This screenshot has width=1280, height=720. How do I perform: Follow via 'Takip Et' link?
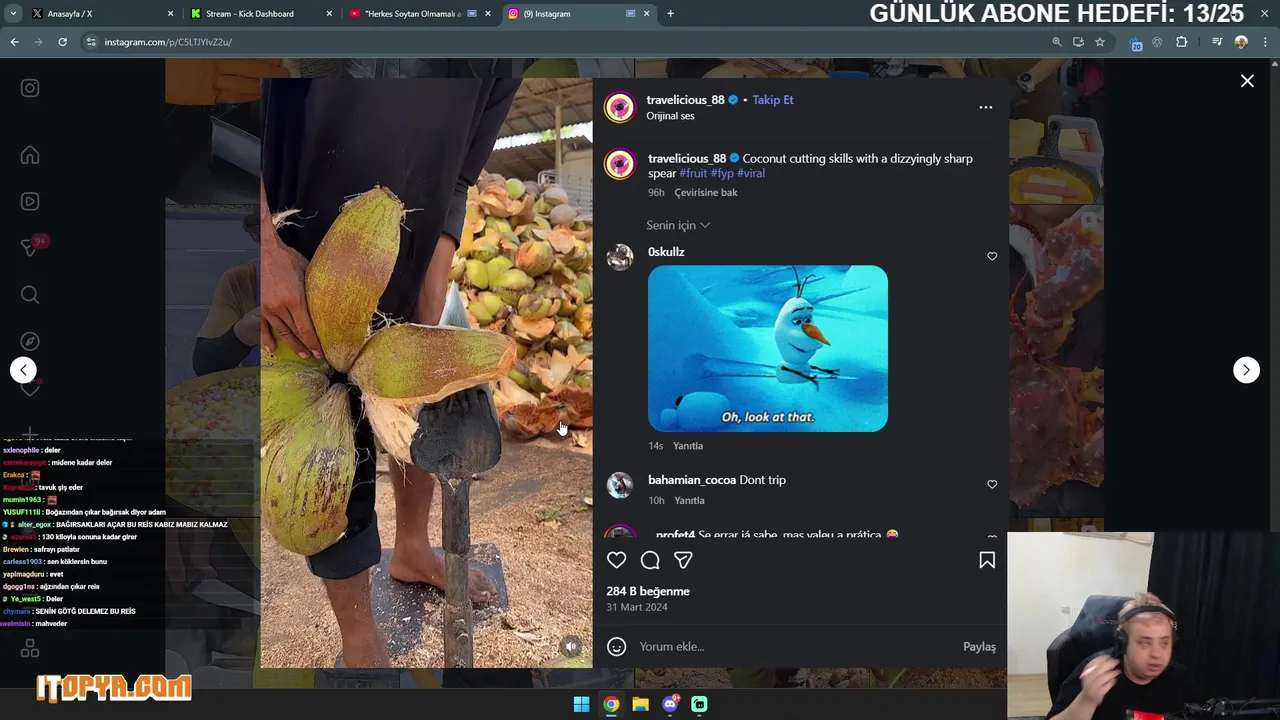coord(773,100)
